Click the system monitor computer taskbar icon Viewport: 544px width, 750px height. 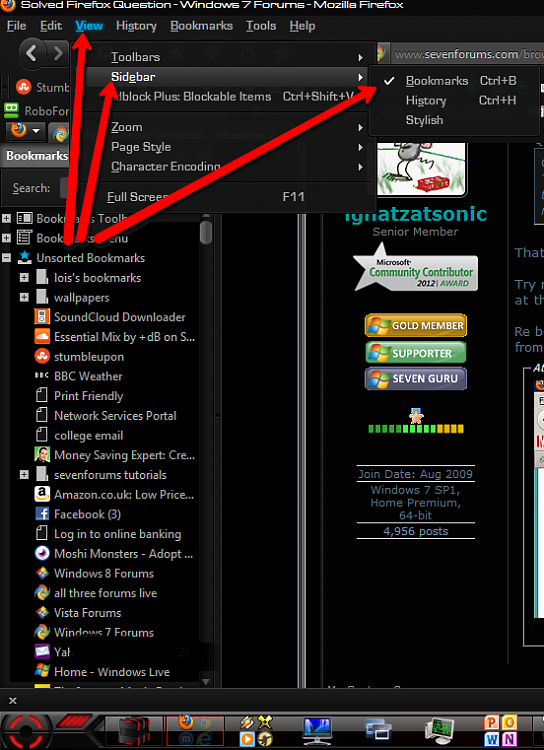[x=439, y=732]
